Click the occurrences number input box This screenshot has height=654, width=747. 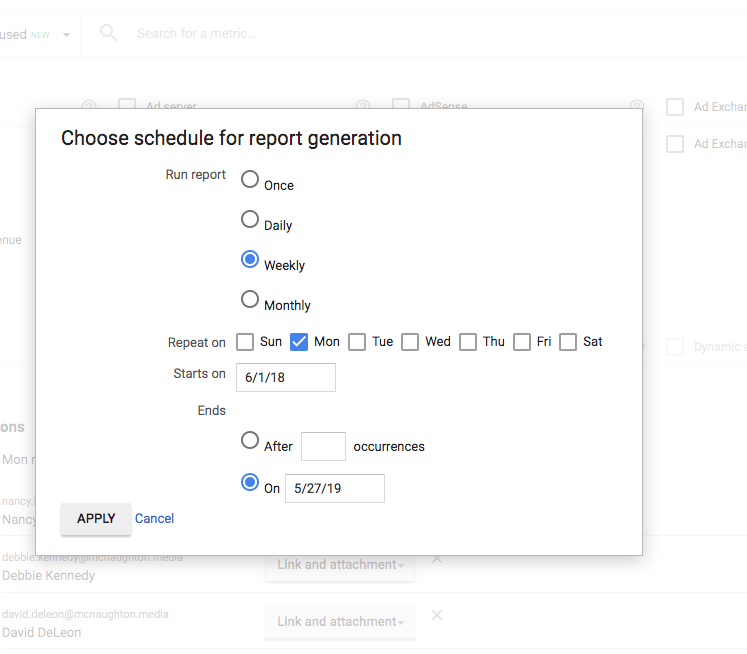[x=323, y=446]
